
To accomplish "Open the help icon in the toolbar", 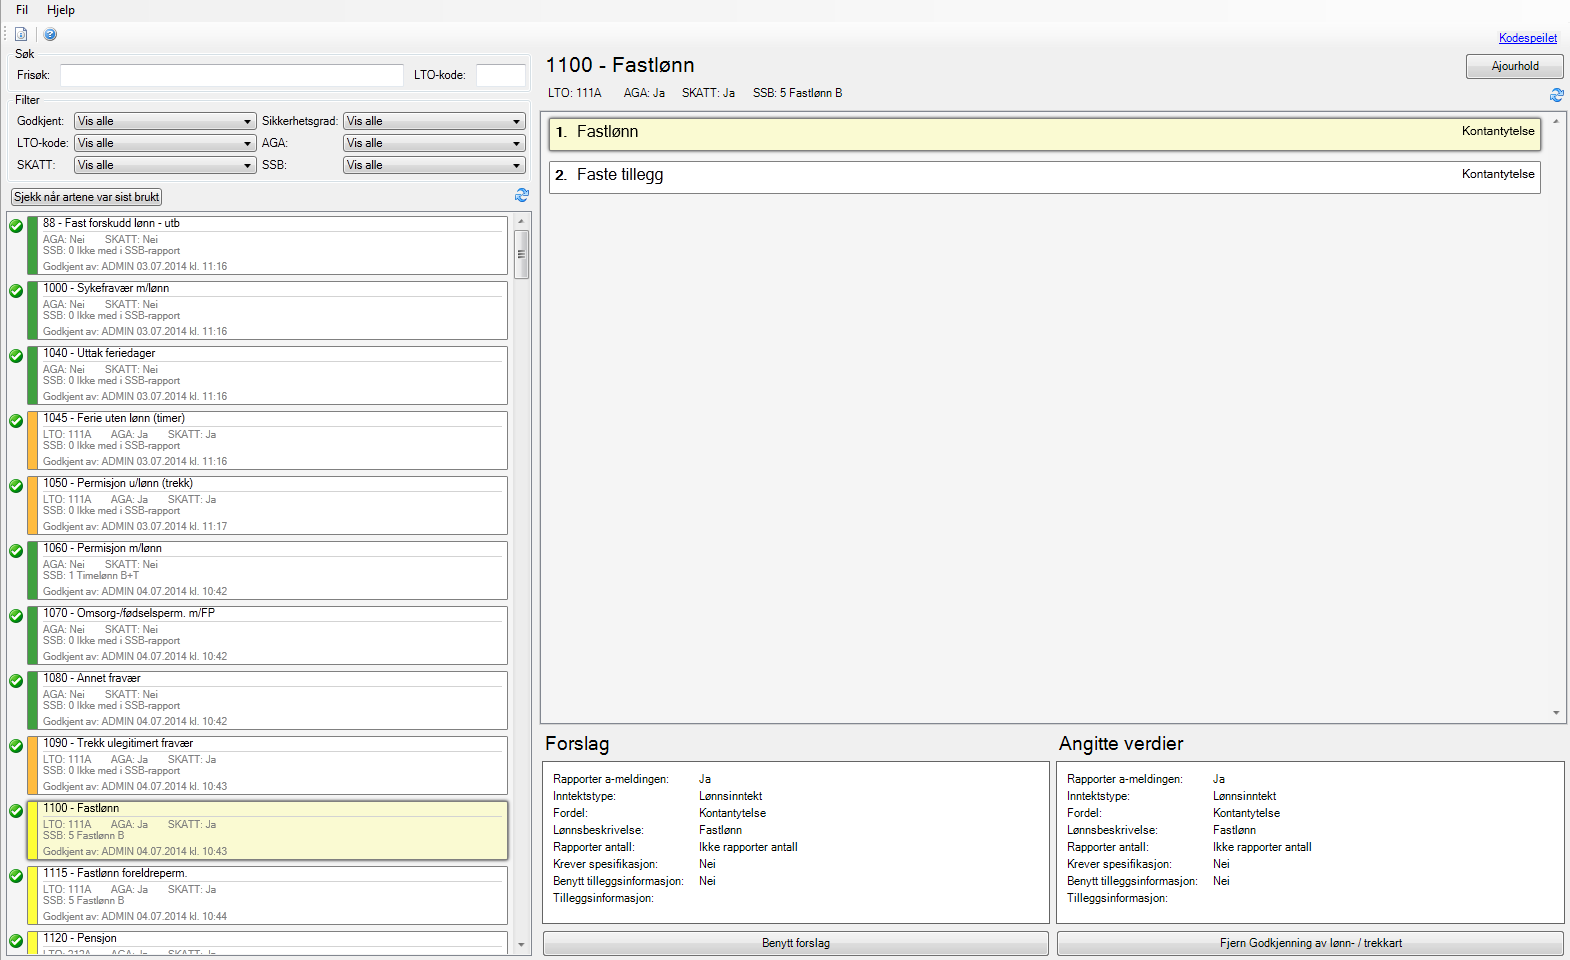I will [50, 34].
